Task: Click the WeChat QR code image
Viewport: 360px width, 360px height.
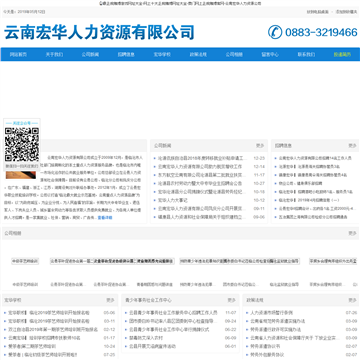Action: 22,145
